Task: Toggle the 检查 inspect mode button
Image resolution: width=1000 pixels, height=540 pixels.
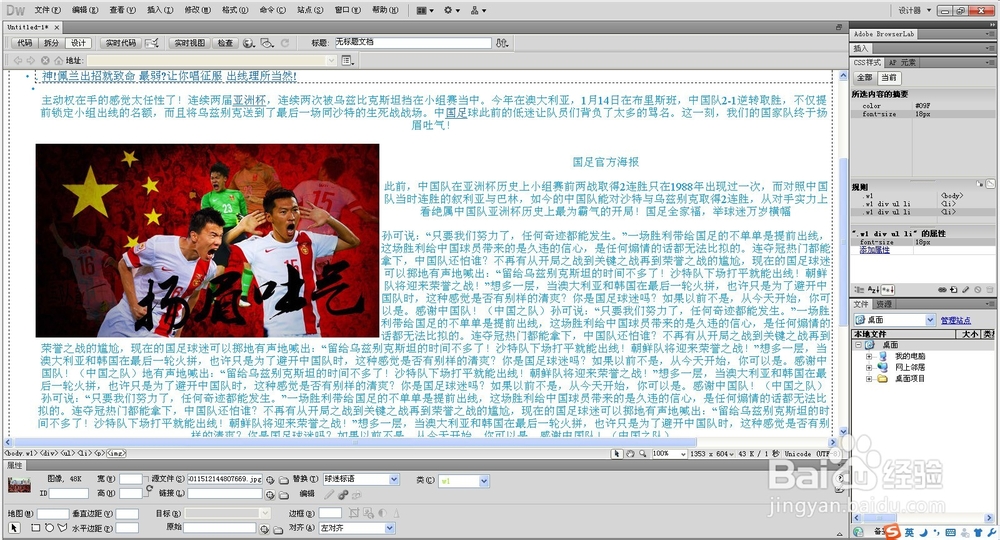Action: pos(225,43)
